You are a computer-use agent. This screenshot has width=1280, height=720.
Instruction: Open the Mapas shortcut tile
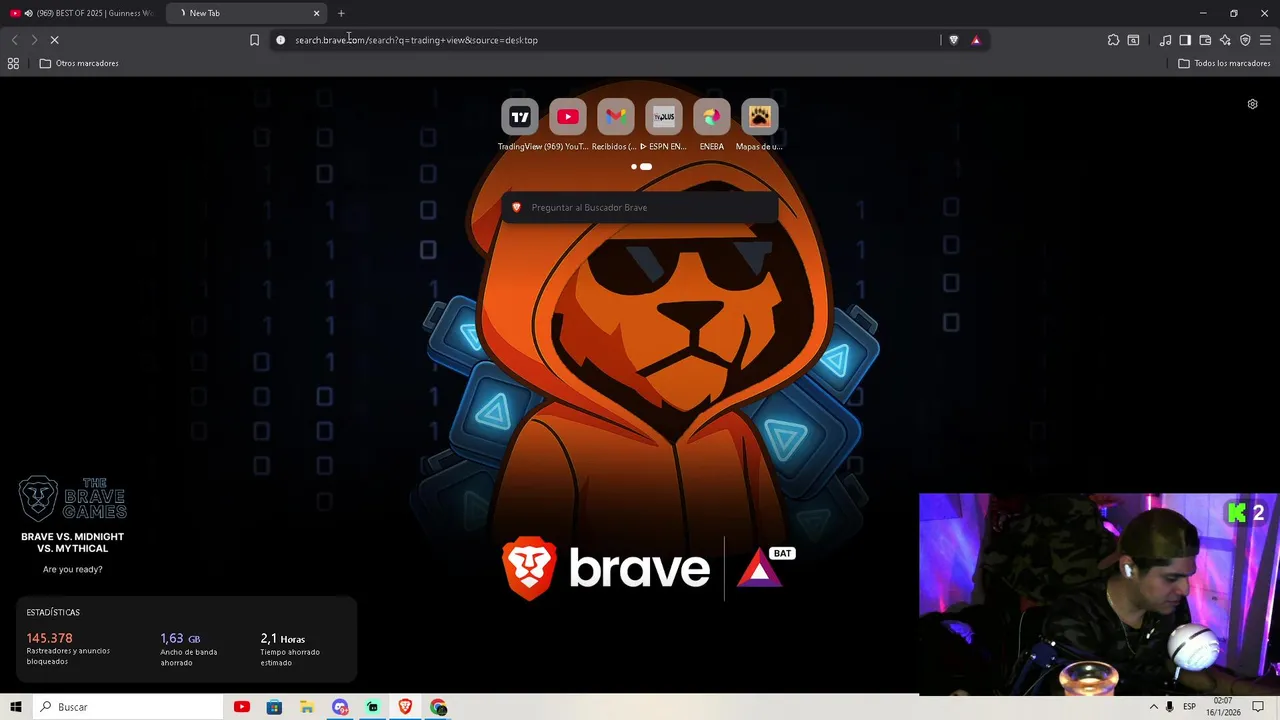click(760, 117)
